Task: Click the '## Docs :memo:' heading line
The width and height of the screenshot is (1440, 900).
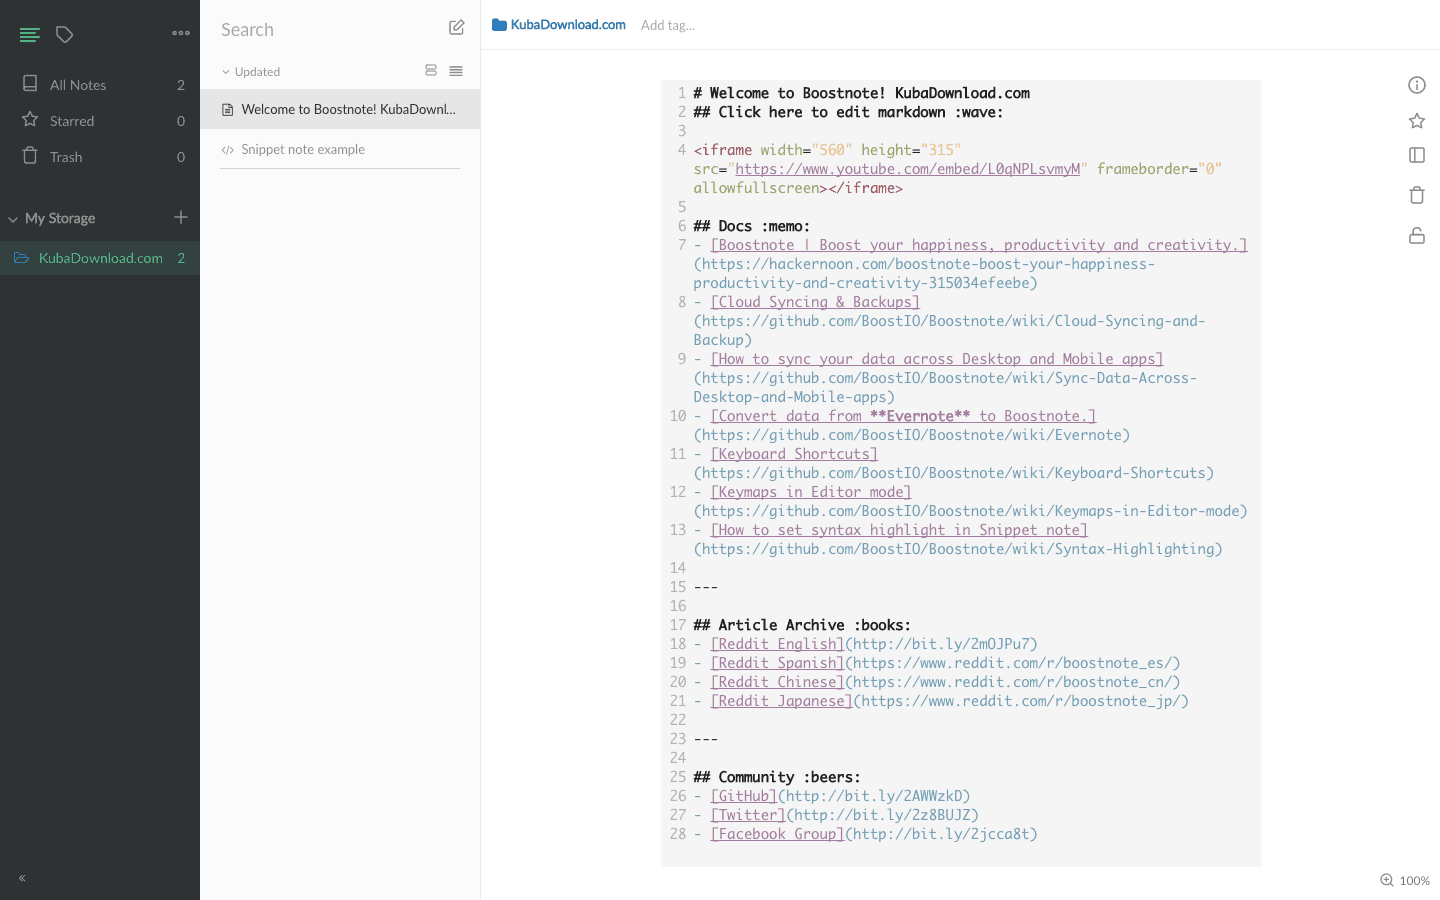Action: click(x=752, y=226)
